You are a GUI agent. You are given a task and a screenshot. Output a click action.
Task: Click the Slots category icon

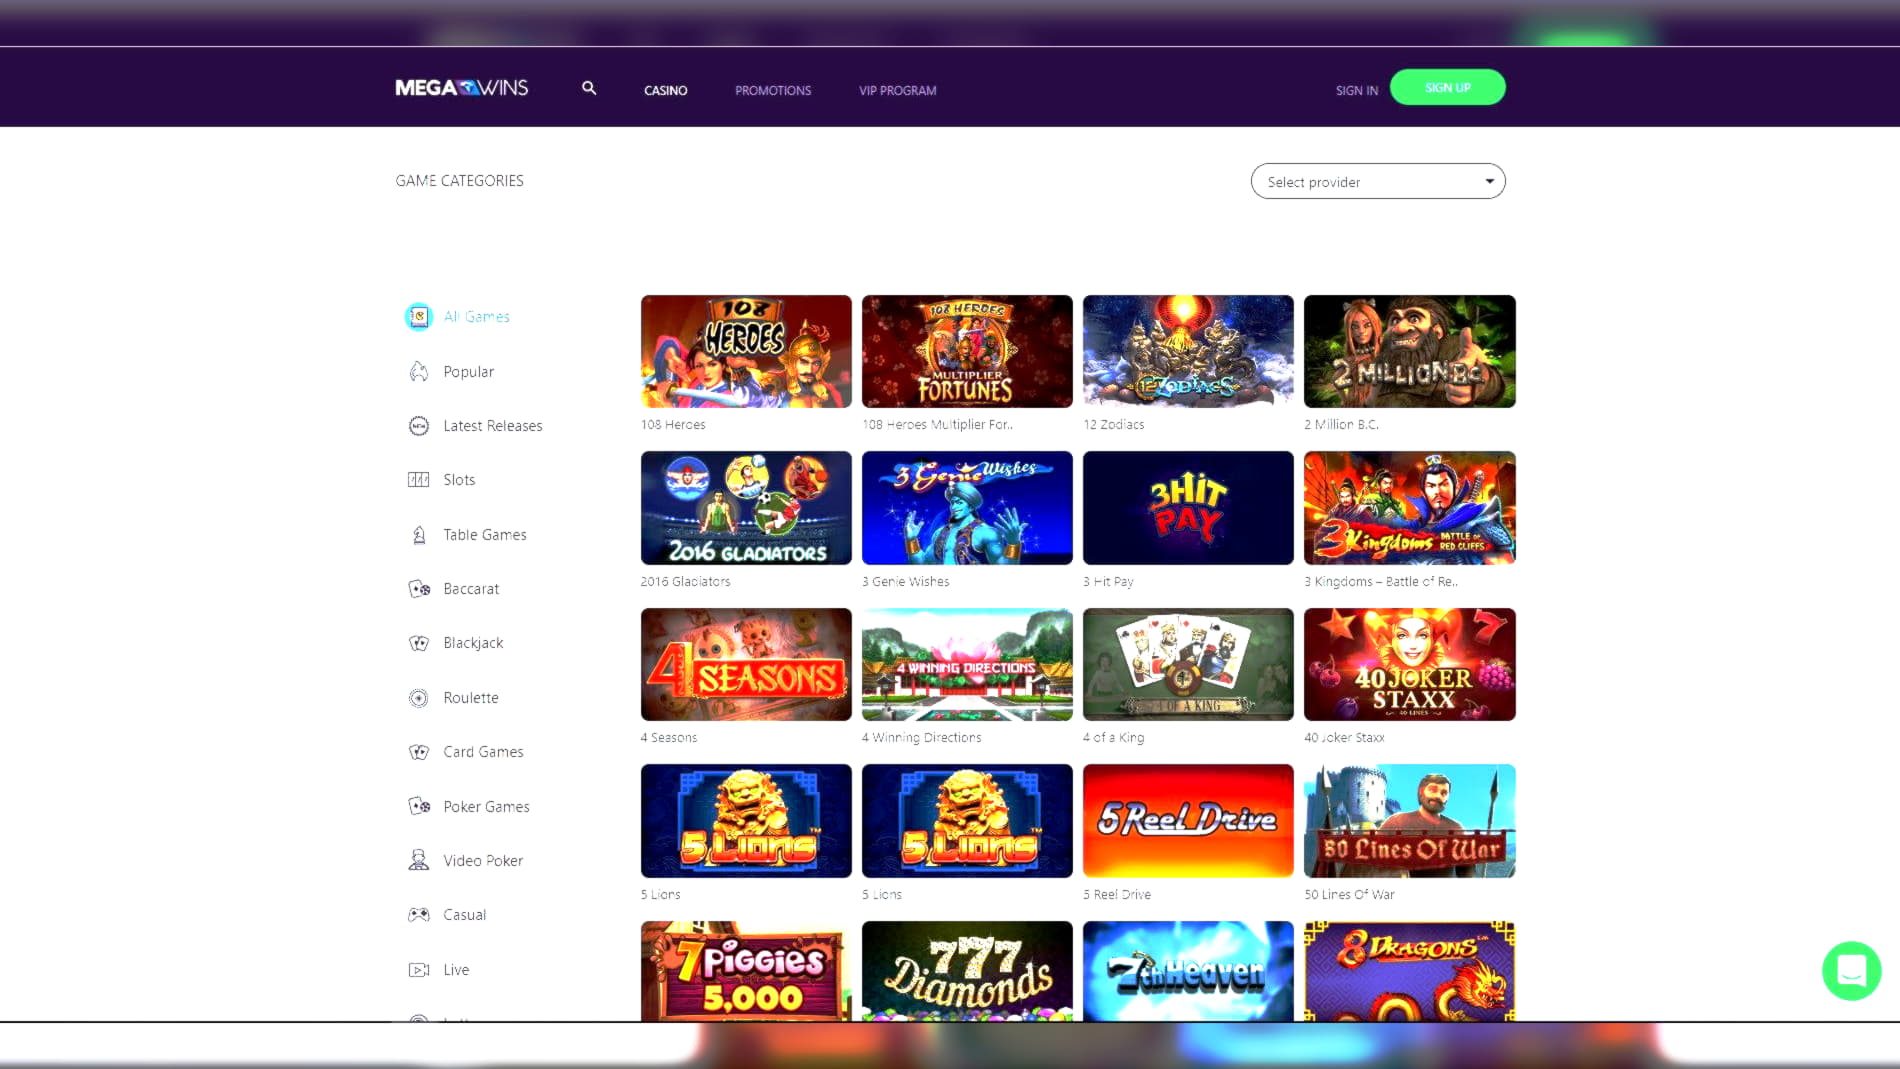(419, 480)
